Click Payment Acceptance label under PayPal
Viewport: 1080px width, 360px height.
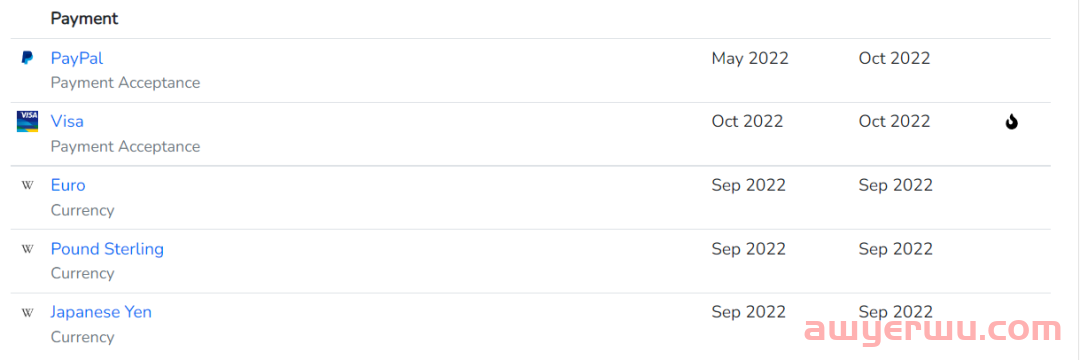click(x=125, y=83)
